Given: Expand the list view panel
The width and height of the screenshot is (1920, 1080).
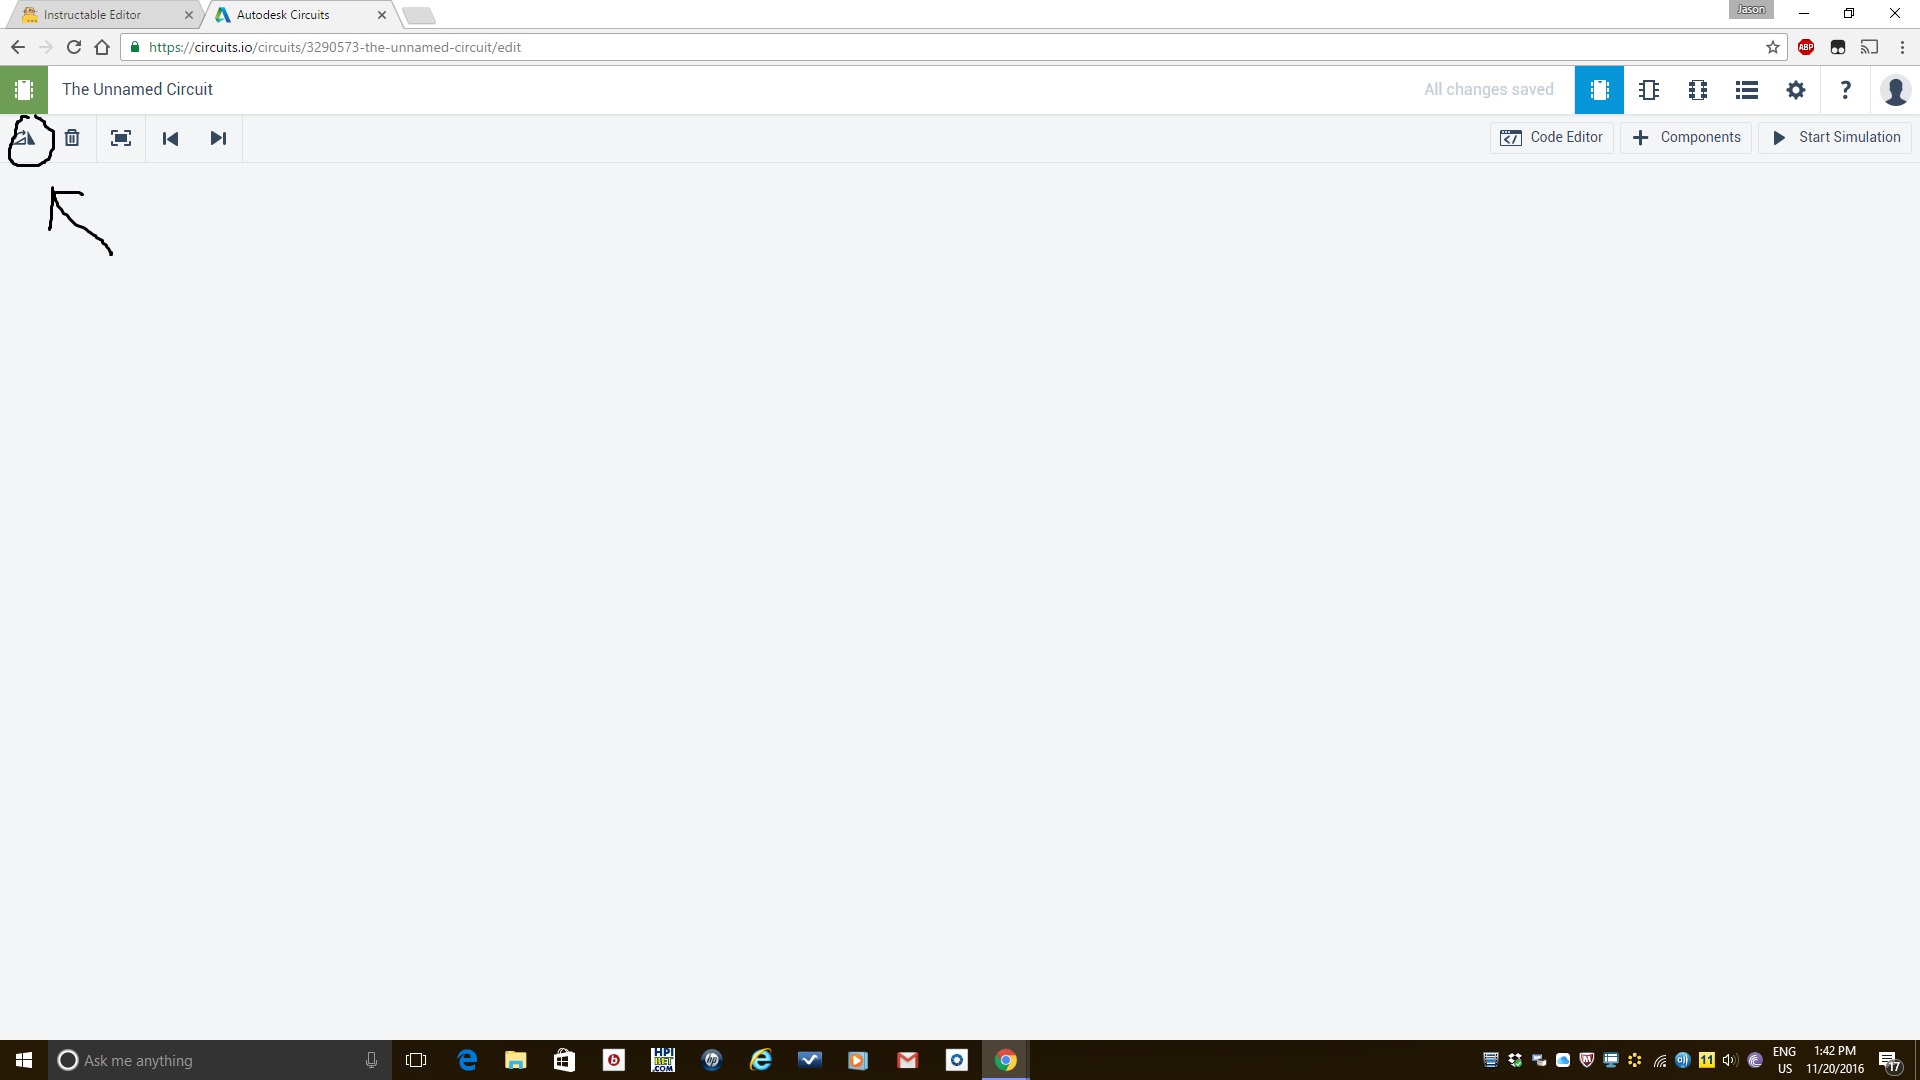Looking at the screenshot, I should tap(1746, 90).
